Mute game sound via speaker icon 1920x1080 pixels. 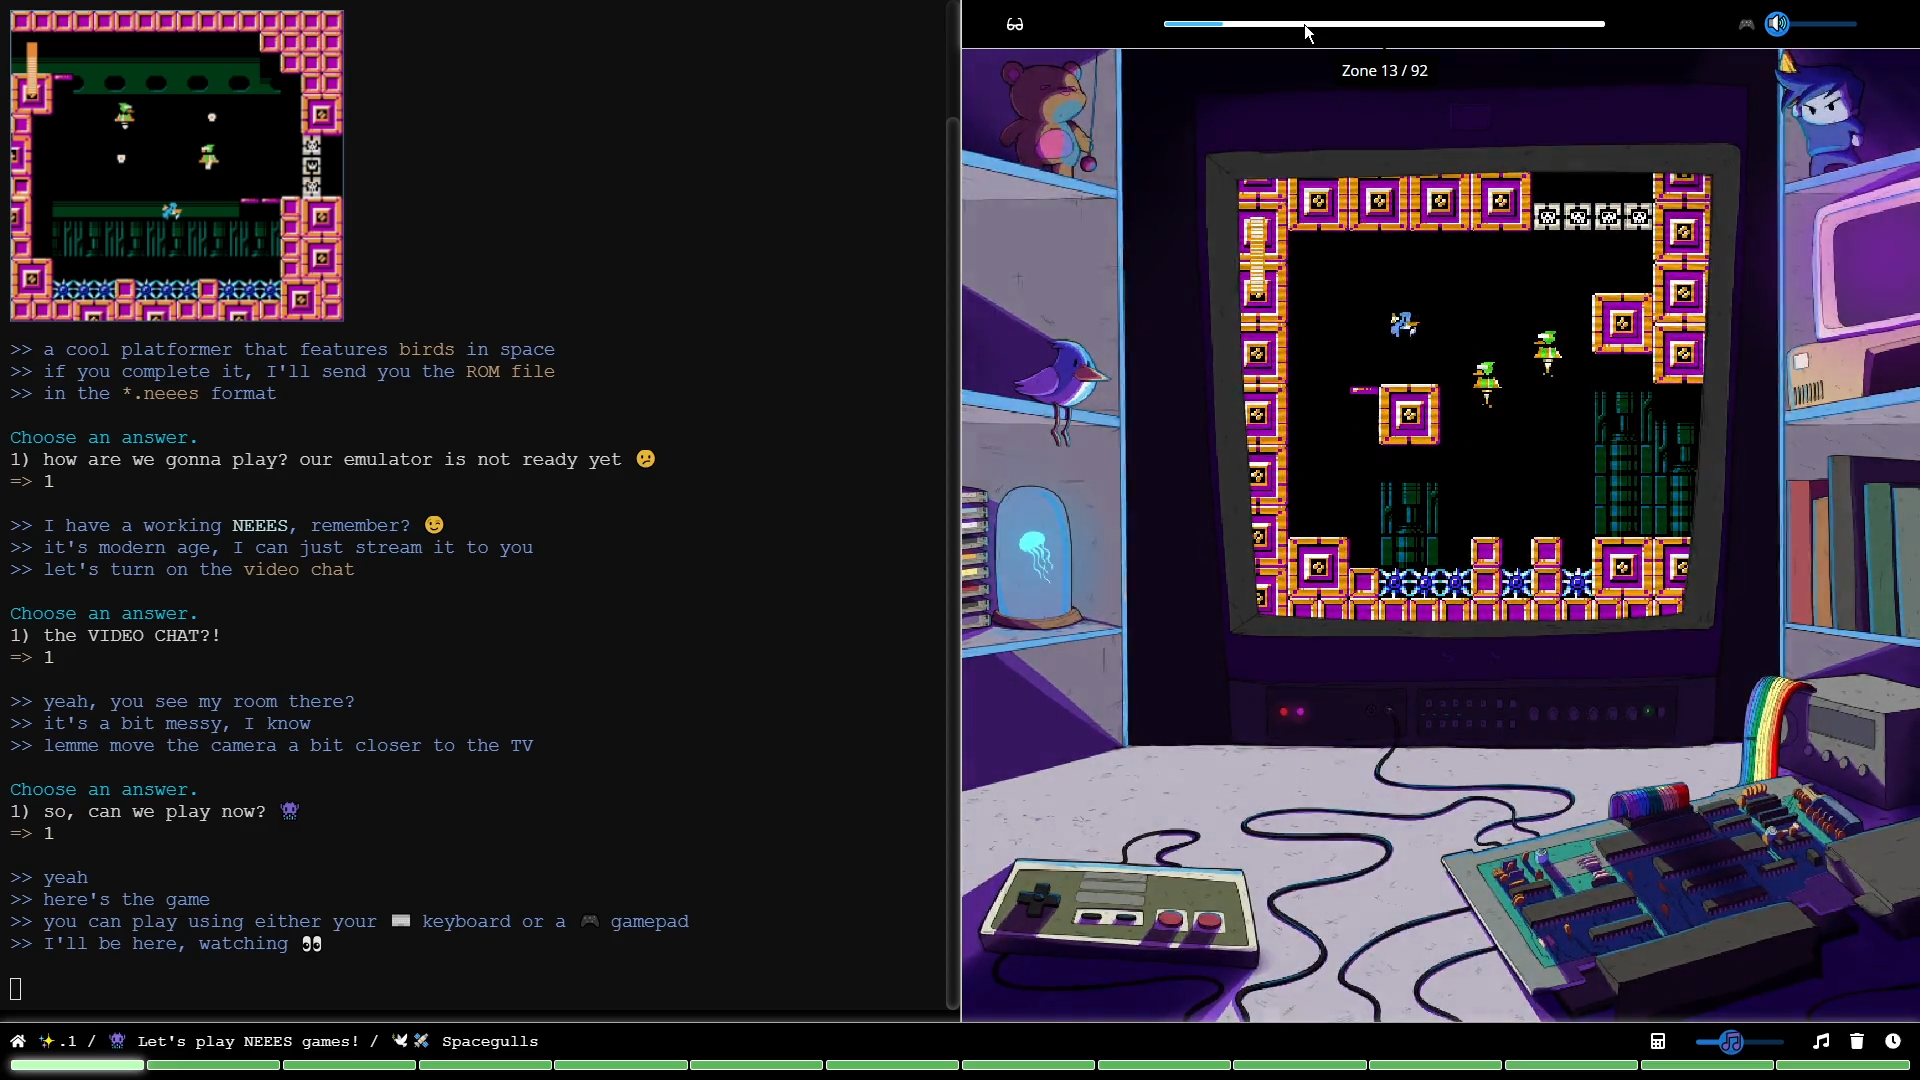pos(1777,24)
